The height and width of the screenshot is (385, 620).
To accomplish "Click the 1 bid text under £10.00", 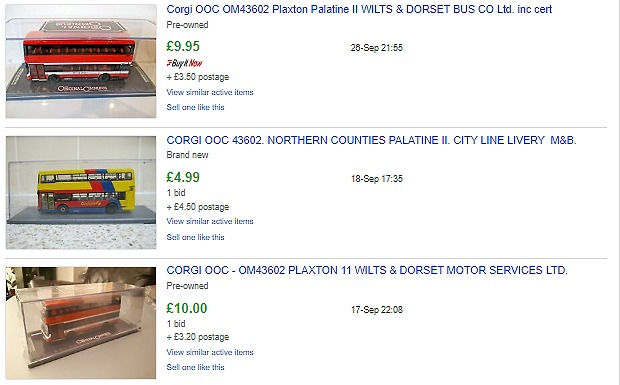I will (x=176, y=324).
